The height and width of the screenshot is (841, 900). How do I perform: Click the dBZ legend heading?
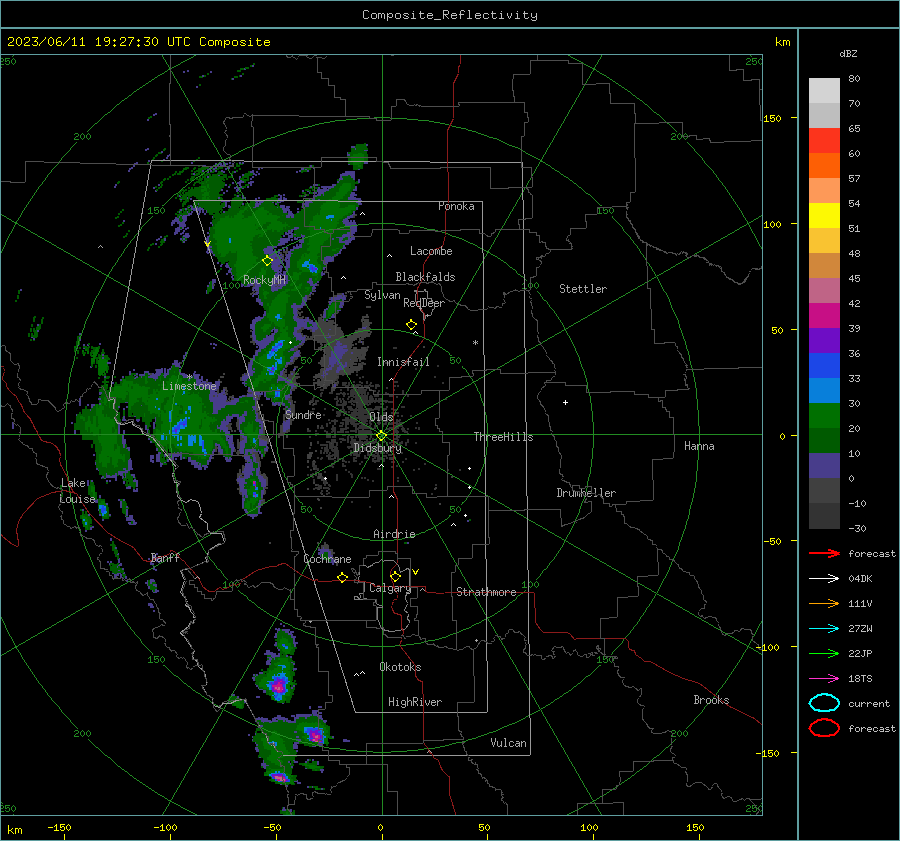click(x=848, y=53)
